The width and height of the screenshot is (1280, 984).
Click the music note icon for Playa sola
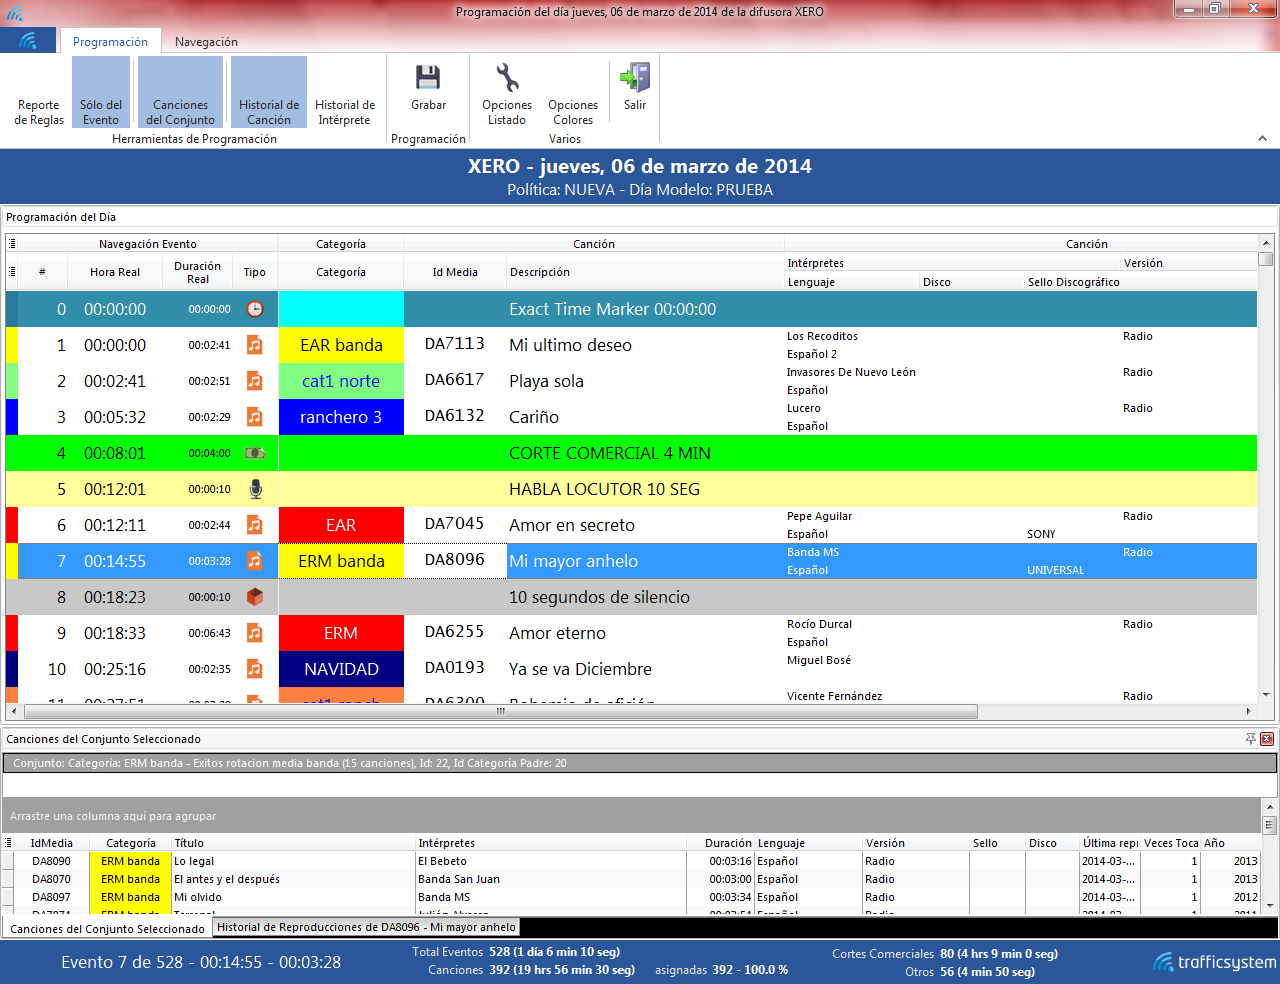[255, 381]
